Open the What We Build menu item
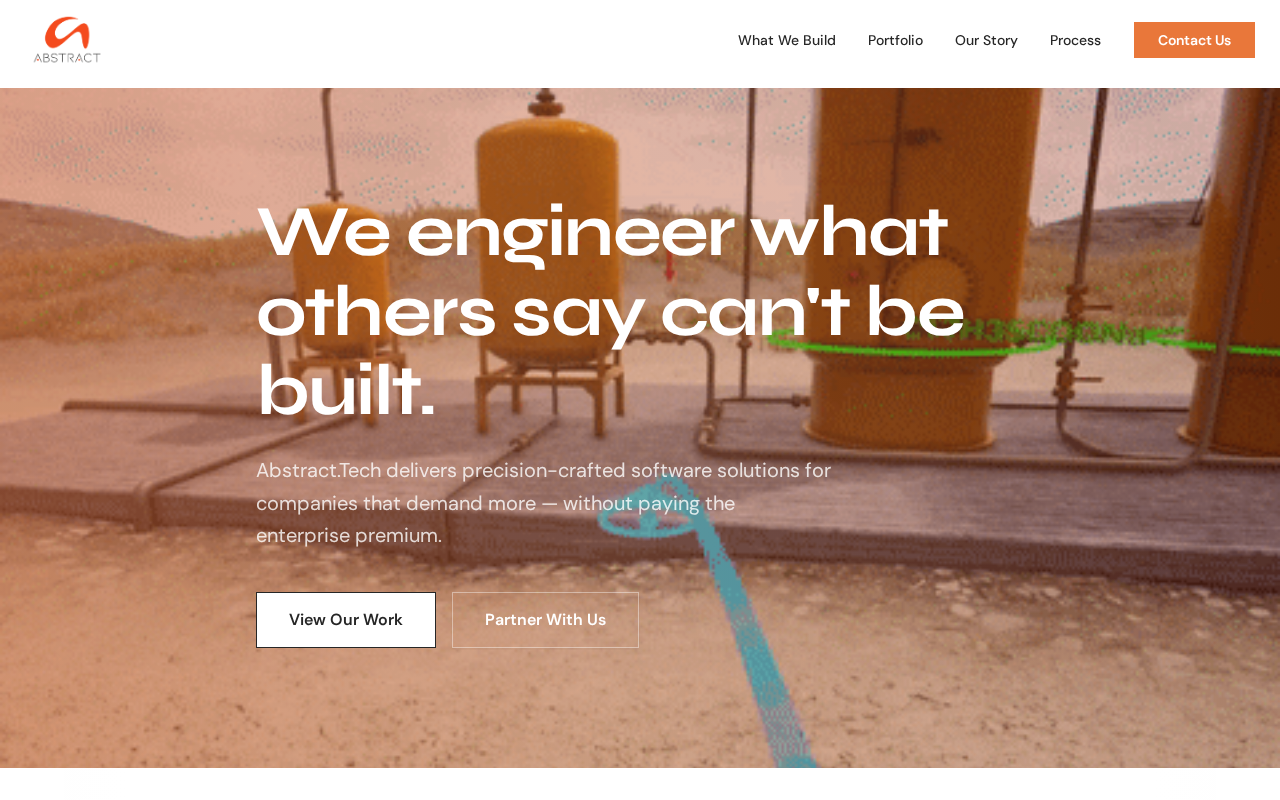The width and height of the screenshot is (1280, 800). pos(787,40)
